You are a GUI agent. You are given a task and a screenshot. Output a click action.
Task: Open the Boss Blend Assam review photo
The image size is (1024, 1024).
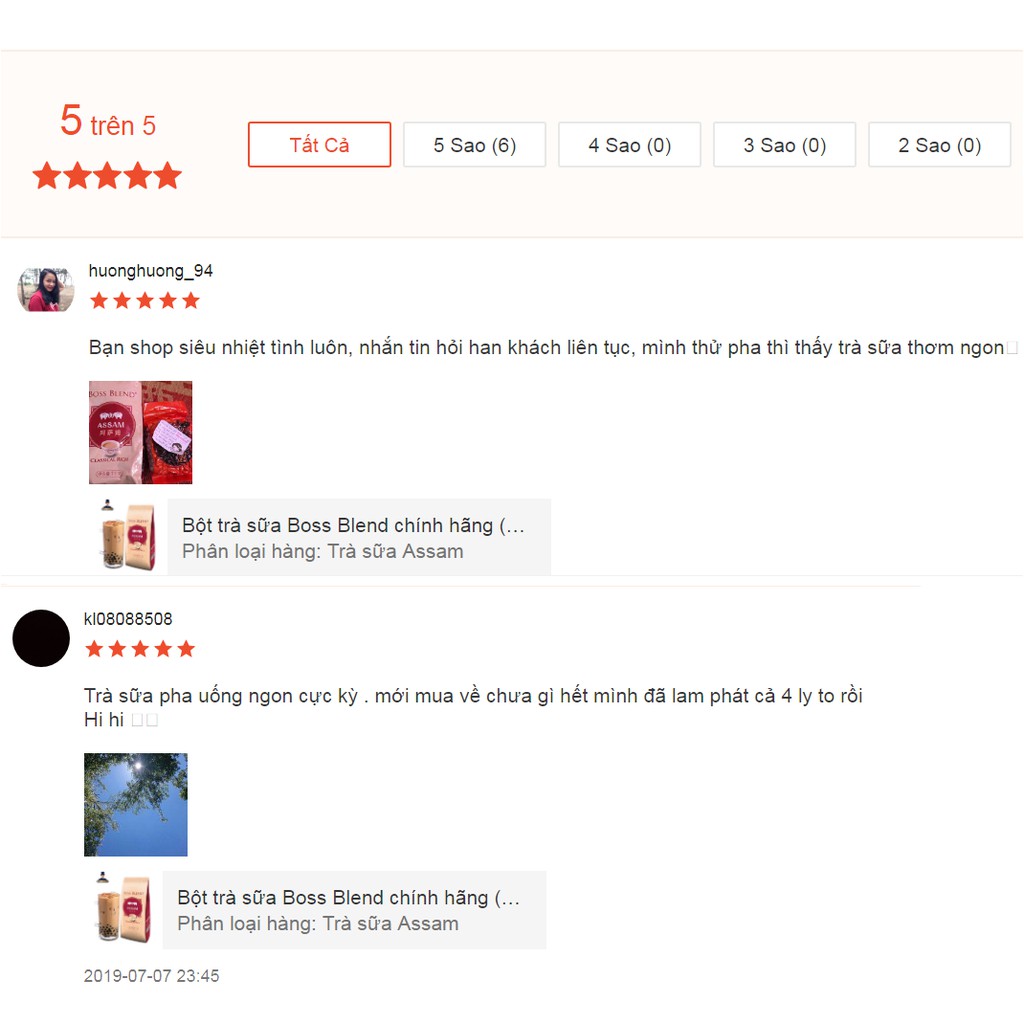click(140, 432)
